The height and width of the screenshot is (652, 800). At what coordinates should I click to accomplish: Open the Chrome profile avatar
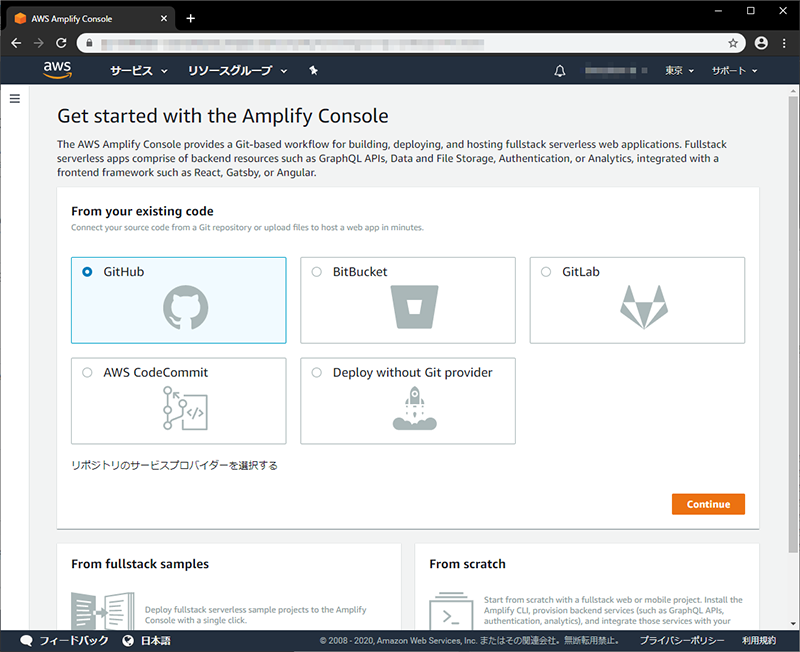tap(761, 43)
